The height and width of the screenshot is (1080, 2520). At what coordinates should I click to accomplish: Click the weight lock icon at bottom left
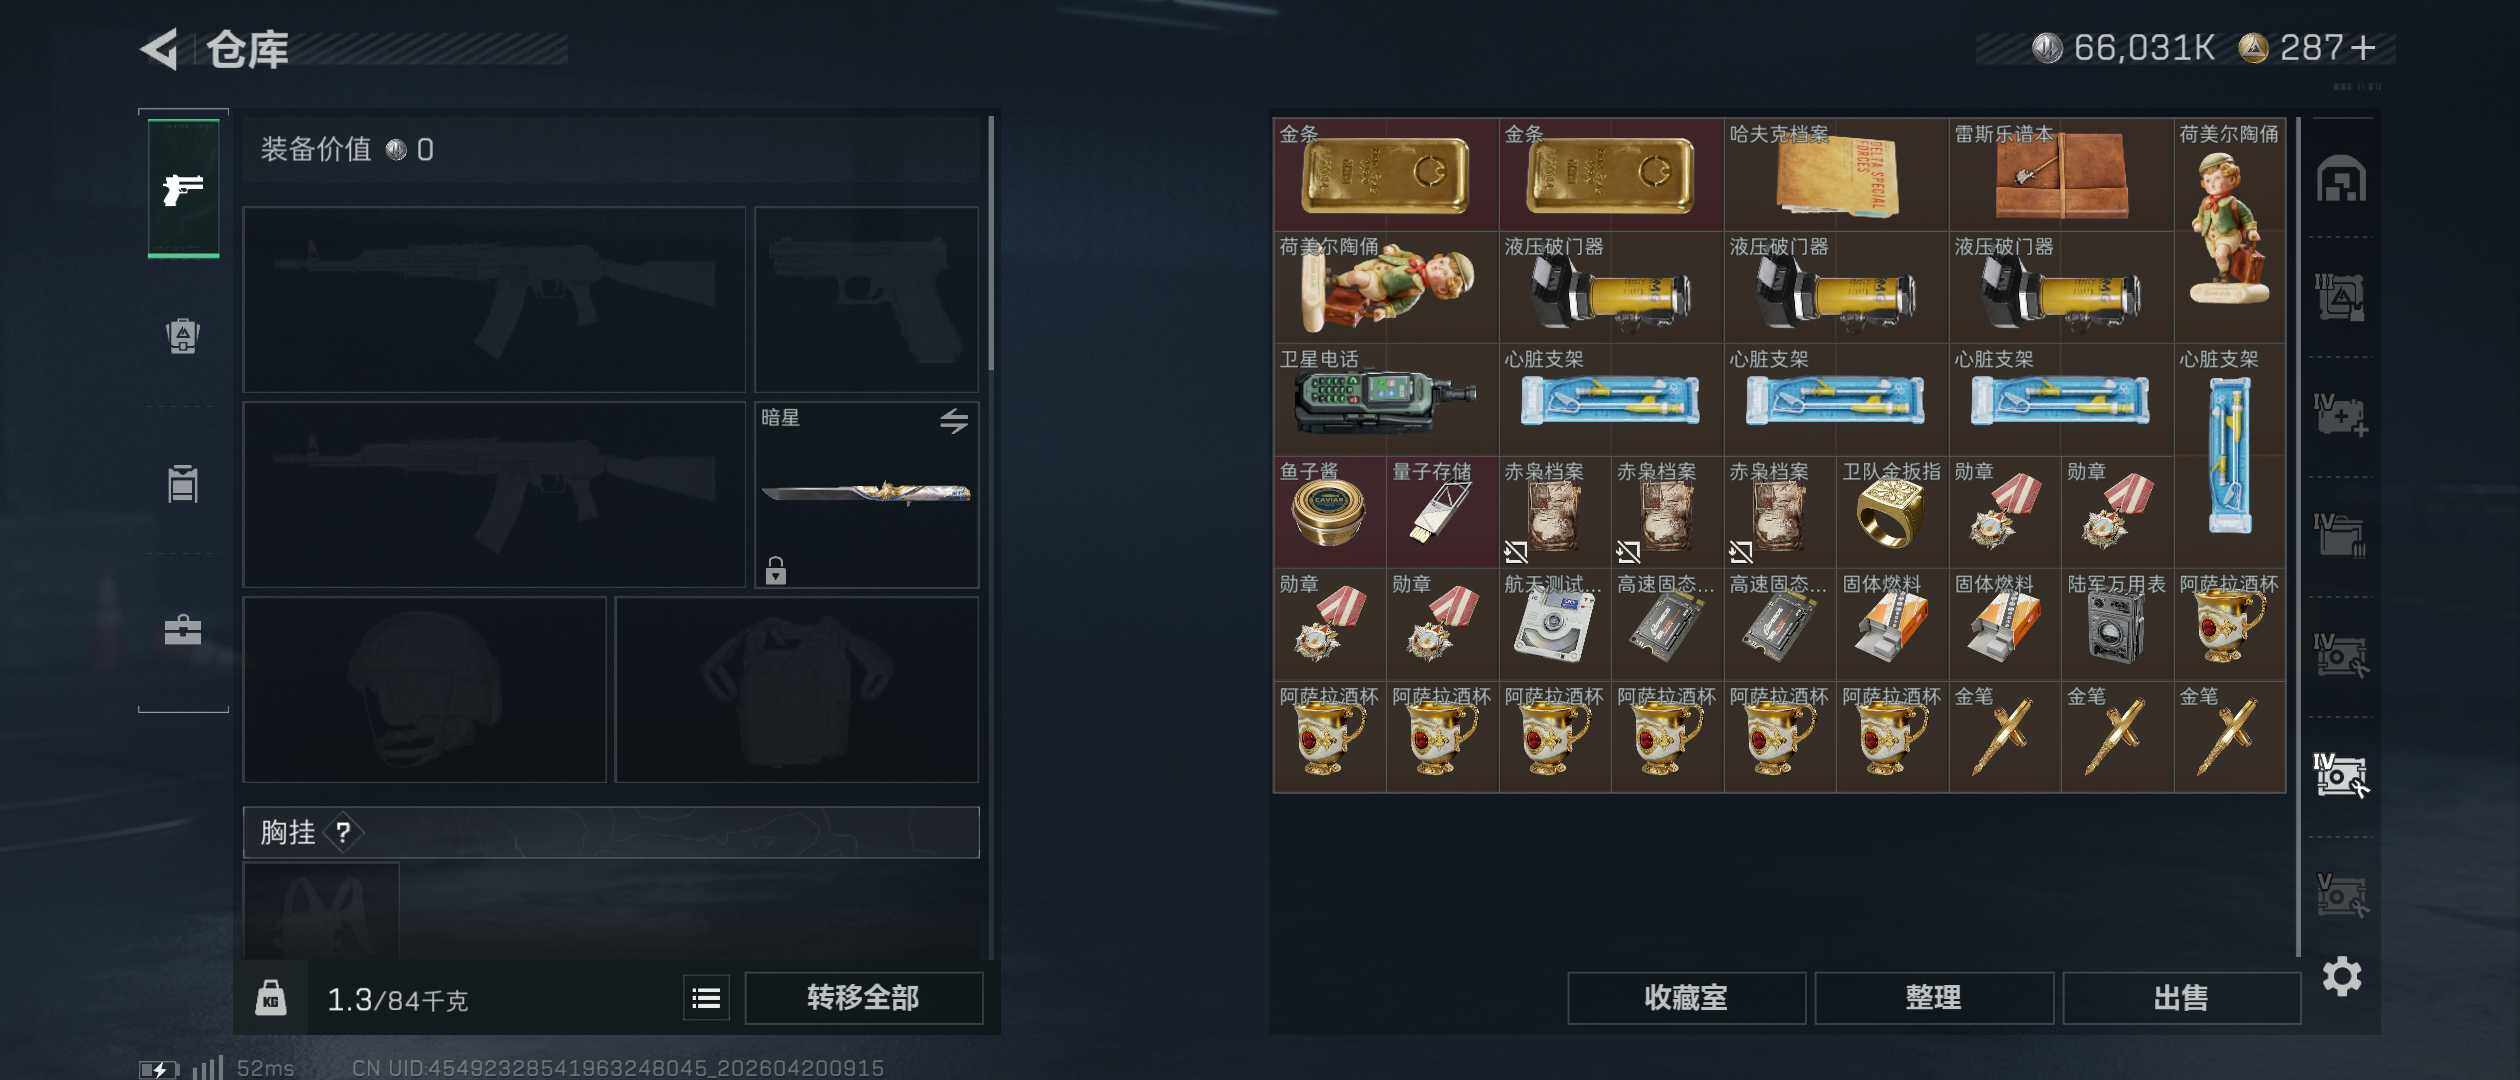(271, 998)
